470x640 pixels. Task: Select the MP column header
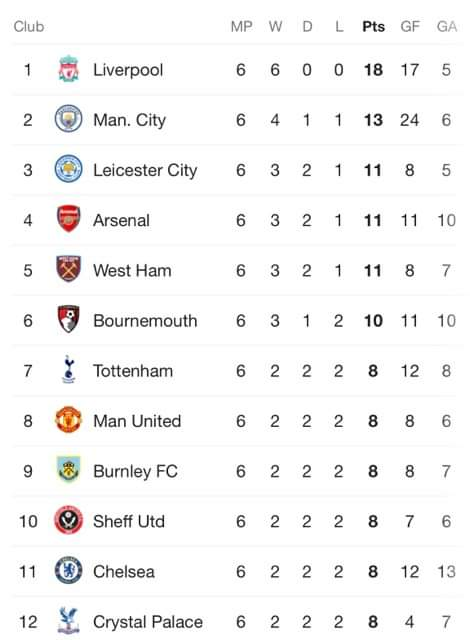pyautogui.click(x=241, y=27)
